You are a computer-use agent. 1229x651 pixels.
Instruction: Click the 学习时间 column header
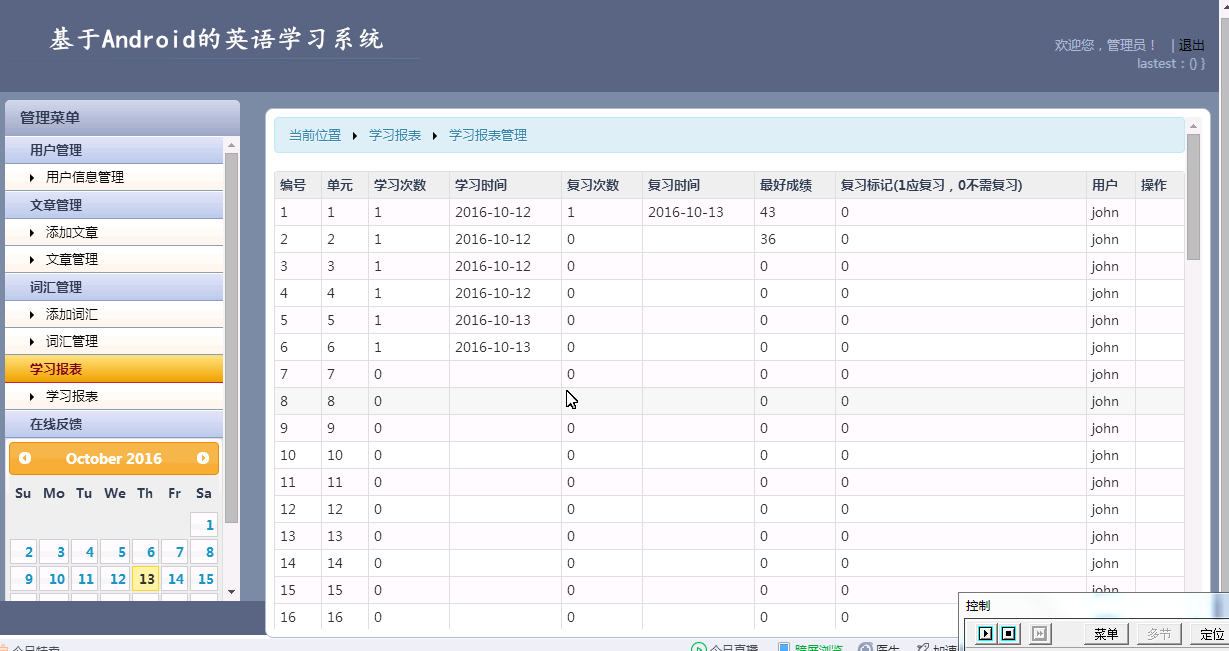[505, 185]
